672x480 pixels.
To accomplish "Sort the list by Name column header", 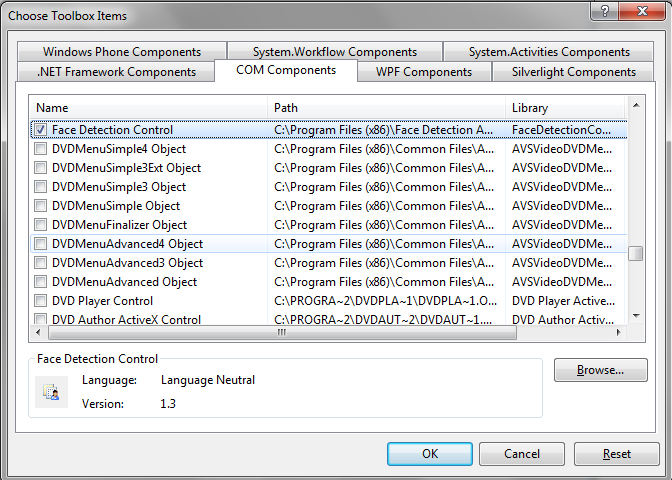I will (x=150, y=107).
